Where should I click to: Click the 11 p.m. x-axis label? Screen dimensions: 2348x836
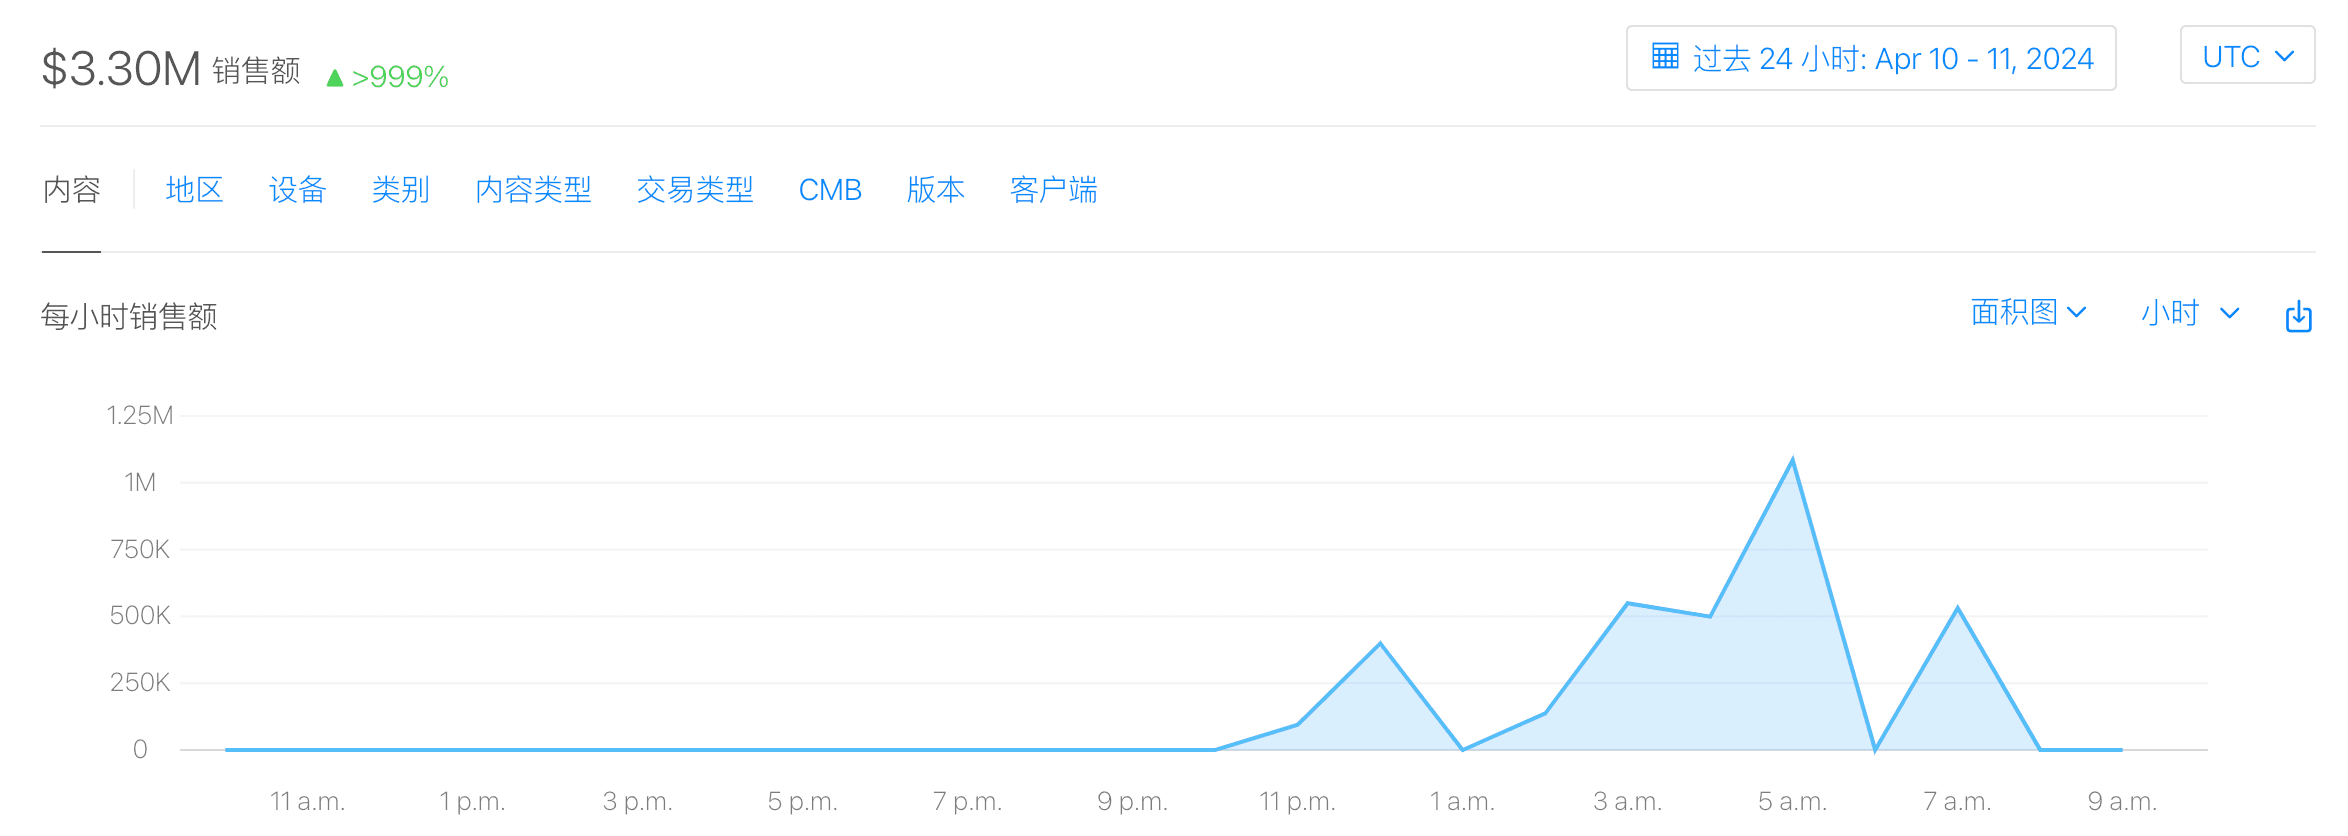tap(1297, 802)
